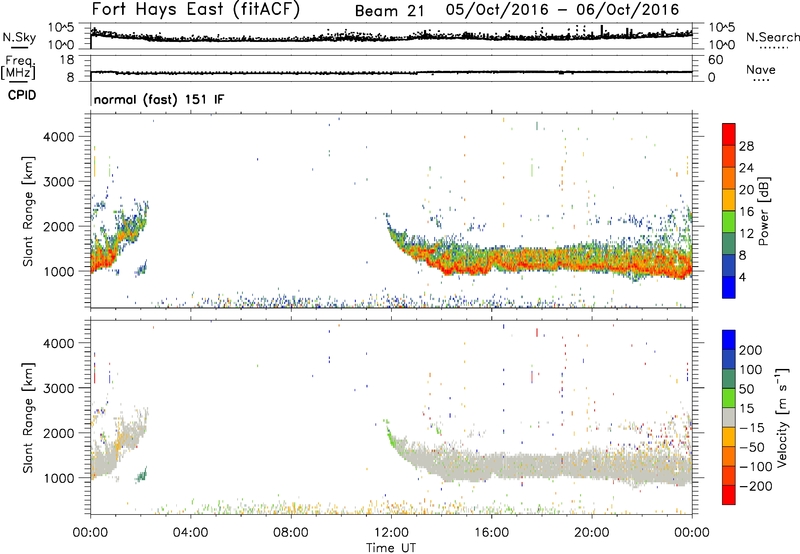This screenshot has width=800, height=554.
Task: Click the '04:00' time axis label
Action: (191, 533)
